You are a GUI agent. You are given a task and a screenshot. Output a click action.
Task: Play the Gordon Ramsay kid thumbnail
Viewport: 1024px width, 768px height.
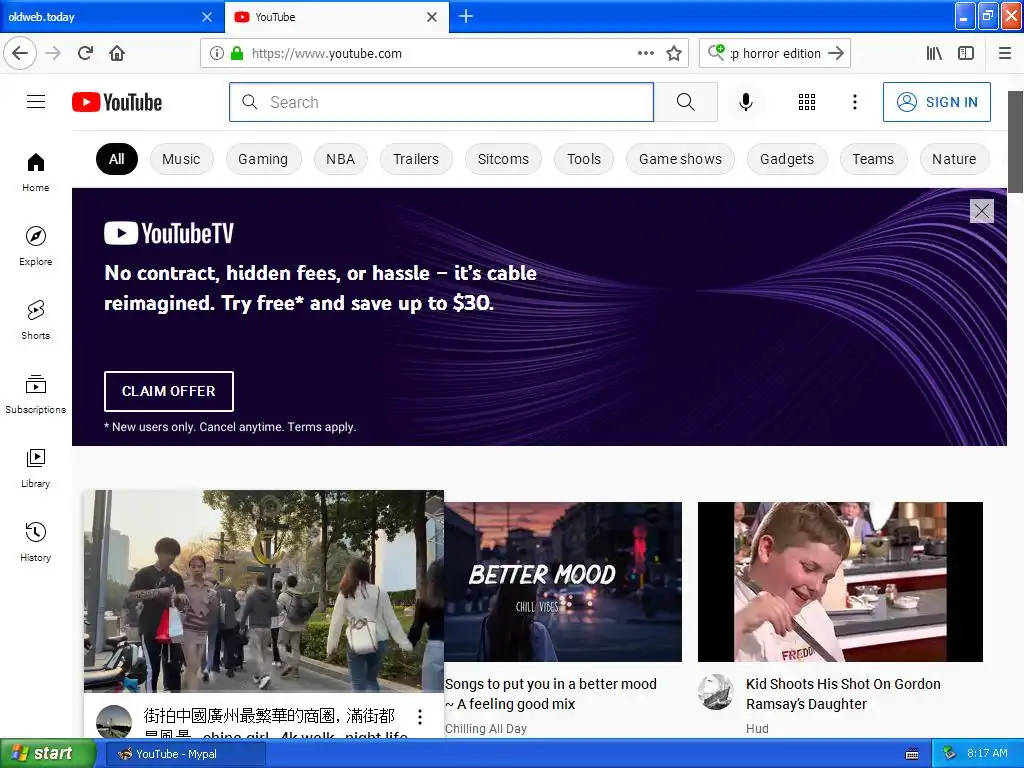pos(840,582)
